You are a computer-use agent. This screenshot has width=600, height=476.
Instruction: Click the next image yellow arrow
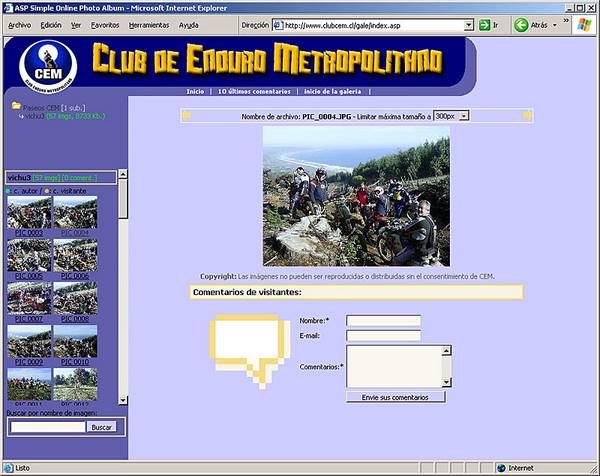(527, 116)
